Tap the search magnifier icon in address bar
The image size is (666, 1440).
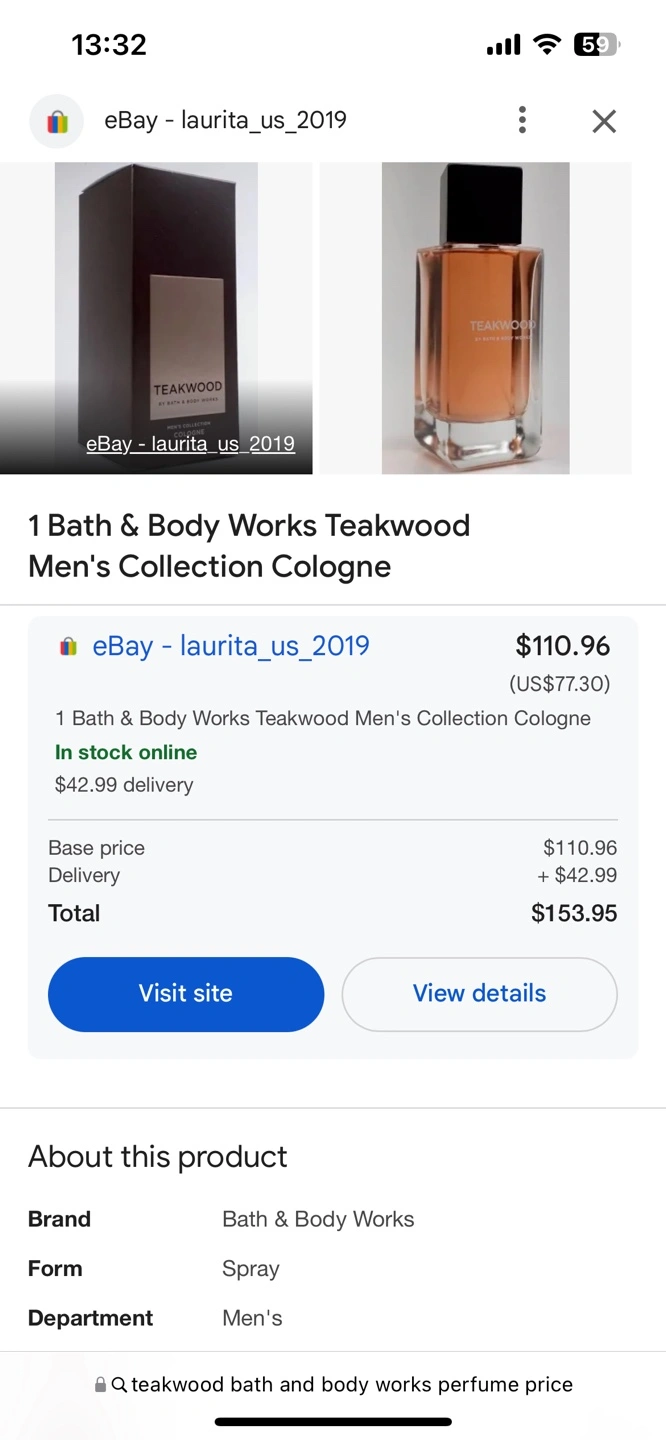click(x=119, y=1385)
